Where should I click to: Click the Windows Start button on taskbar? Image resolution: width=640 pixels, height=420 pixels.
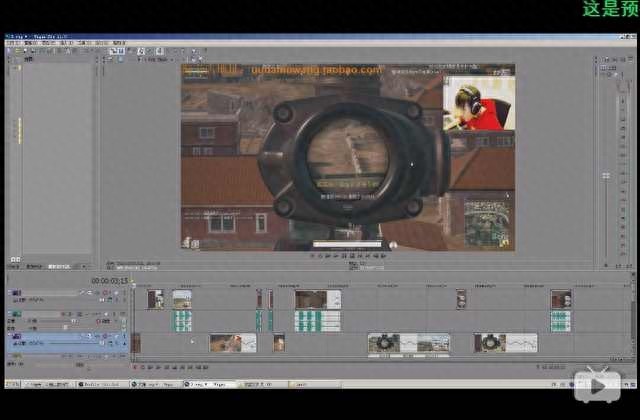(x=14, y=384)
